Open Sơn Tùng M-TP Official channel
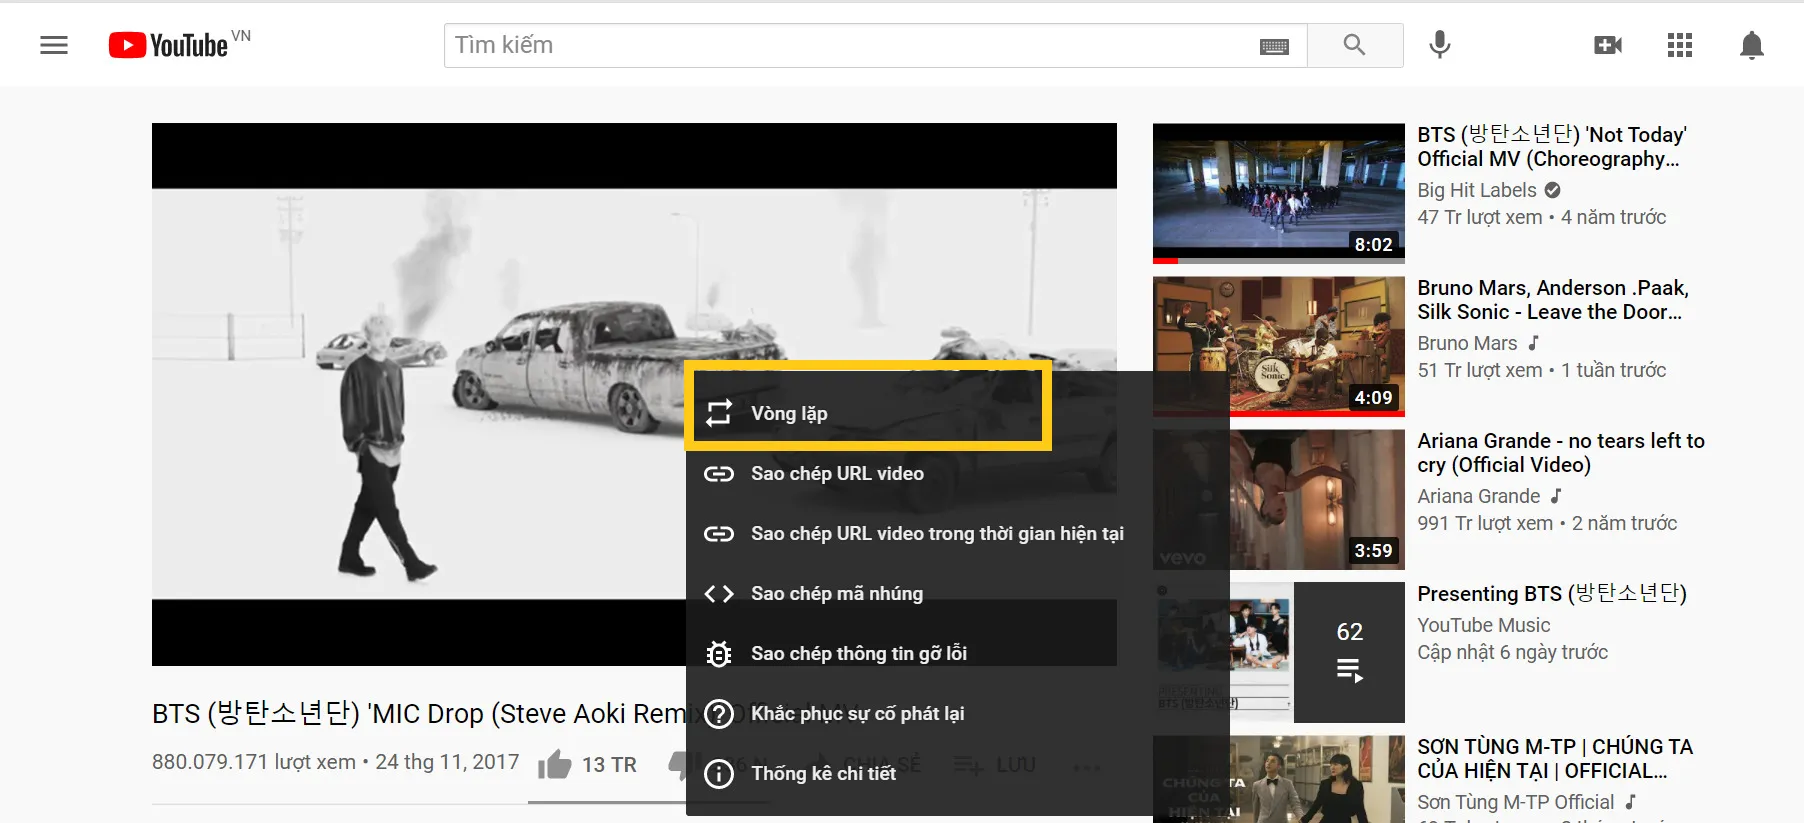The width and height of the screenshot is (1804, 823). 1516,802
